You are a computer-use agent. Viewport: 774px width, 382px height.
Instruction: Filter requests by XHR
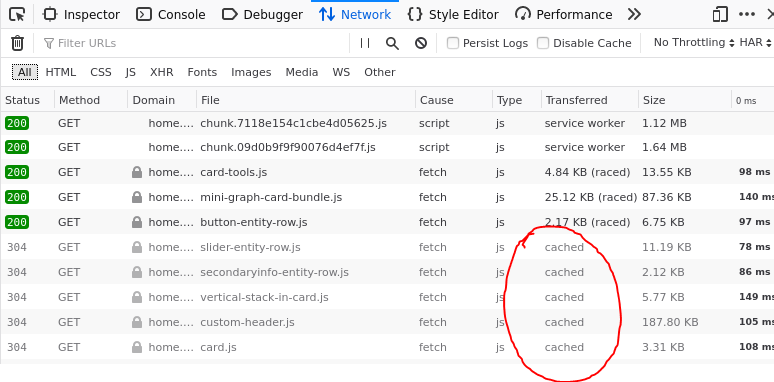tap(162, 73)
